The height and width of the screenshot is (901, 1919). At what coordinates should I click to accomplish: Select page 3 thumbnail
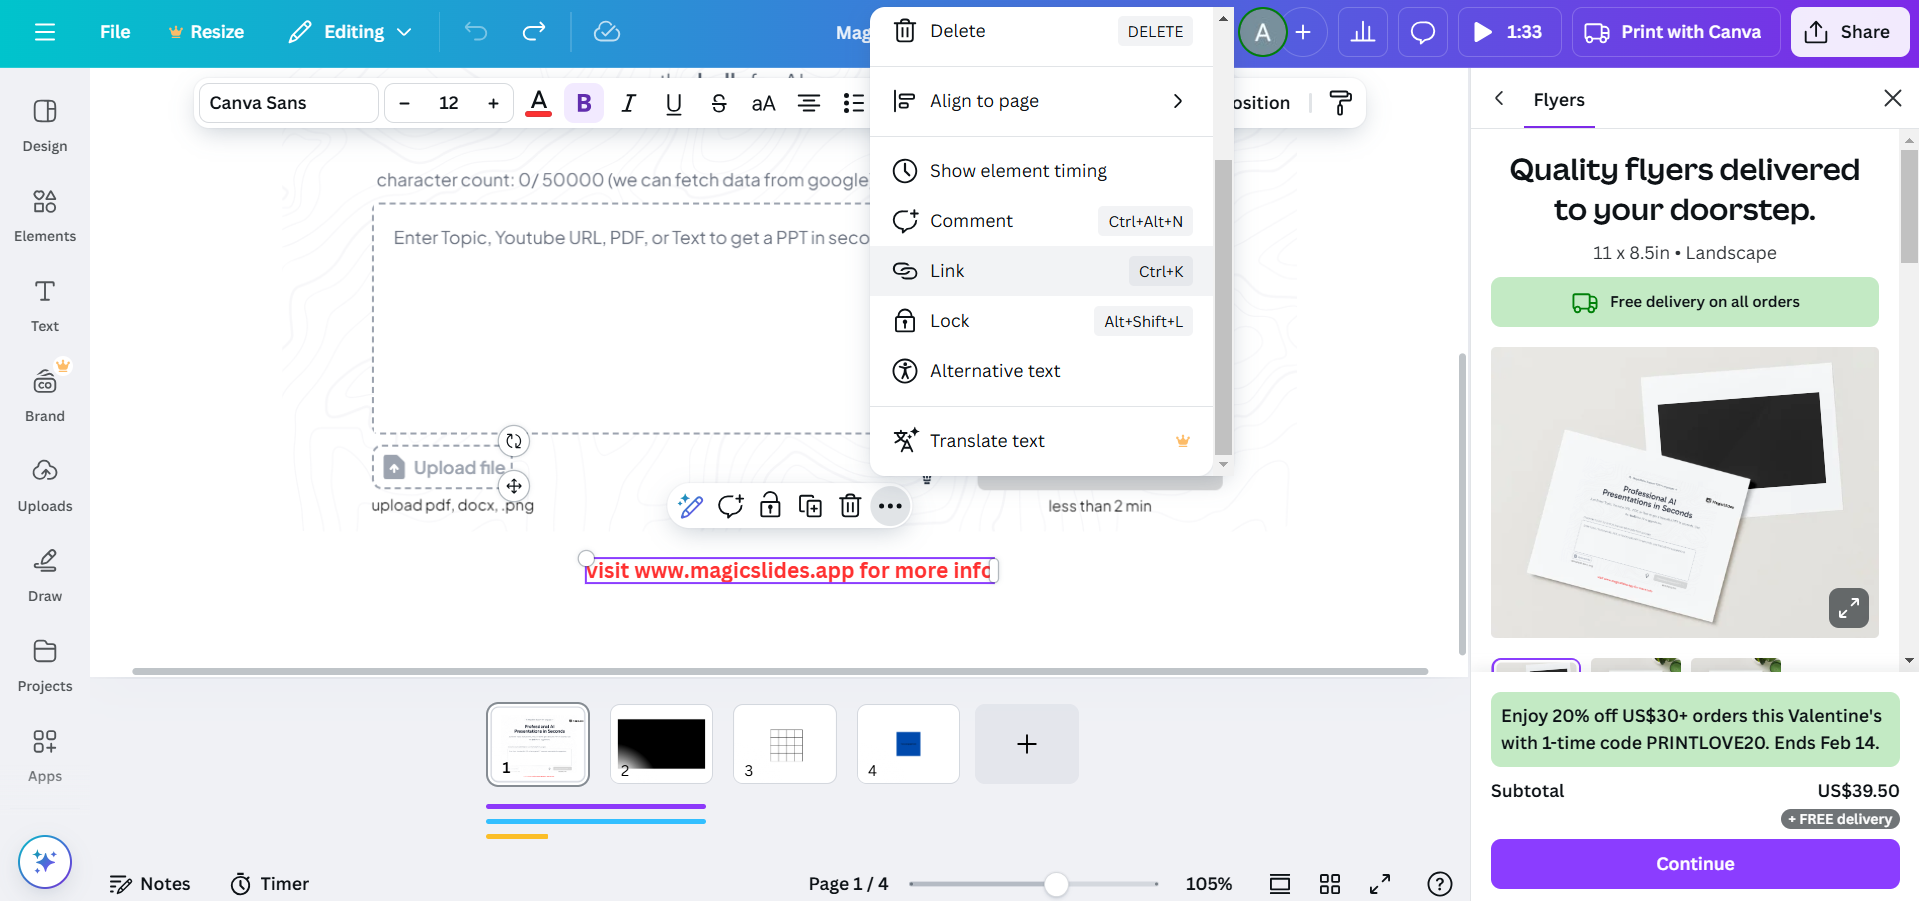[x=785, y=744]
